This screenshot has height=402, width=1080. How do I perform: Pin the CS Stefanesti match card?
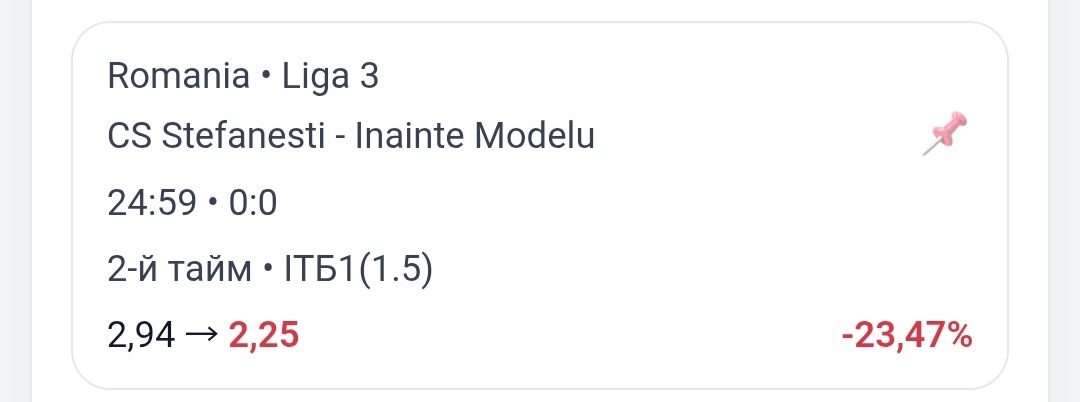click(x=945, y=134)
